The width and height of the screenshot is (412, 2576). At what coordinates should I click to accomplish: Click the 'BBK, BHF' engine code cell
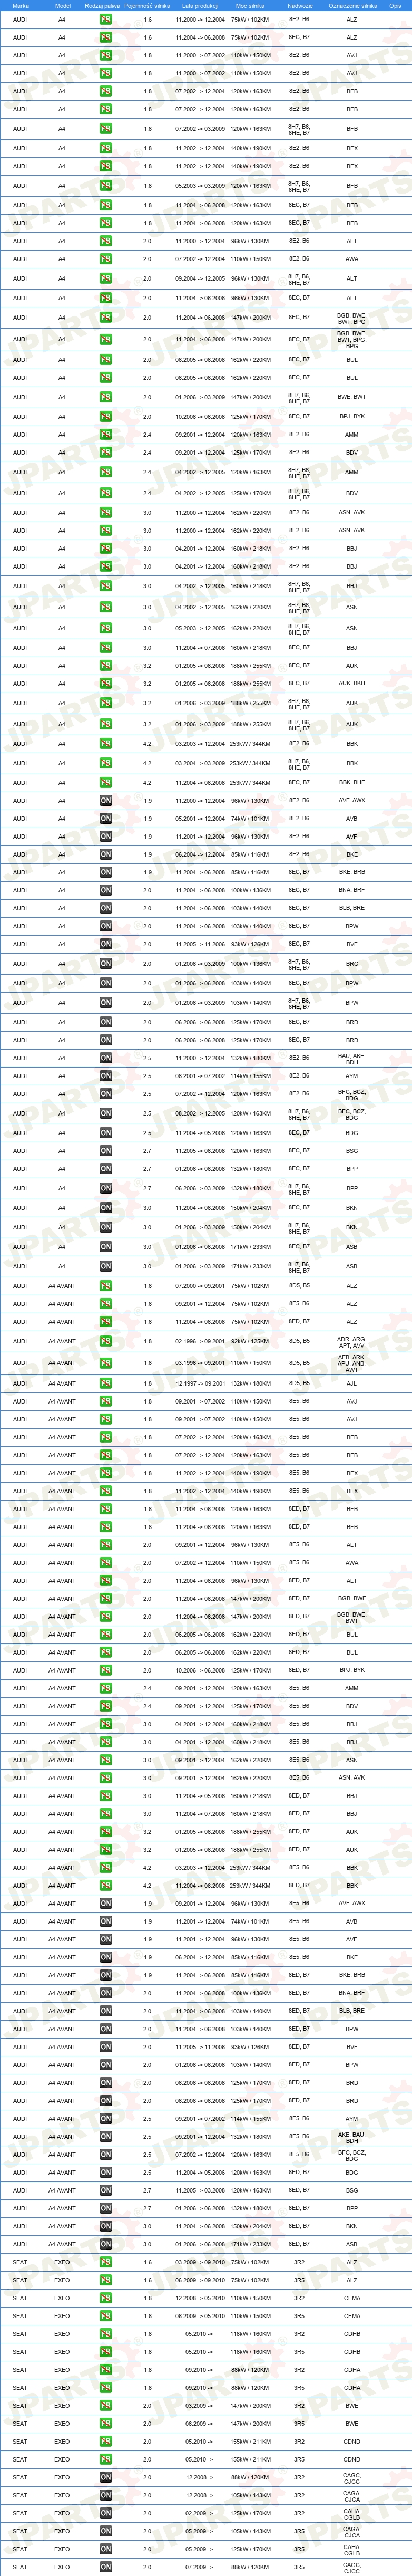click(x=352, y=783)
